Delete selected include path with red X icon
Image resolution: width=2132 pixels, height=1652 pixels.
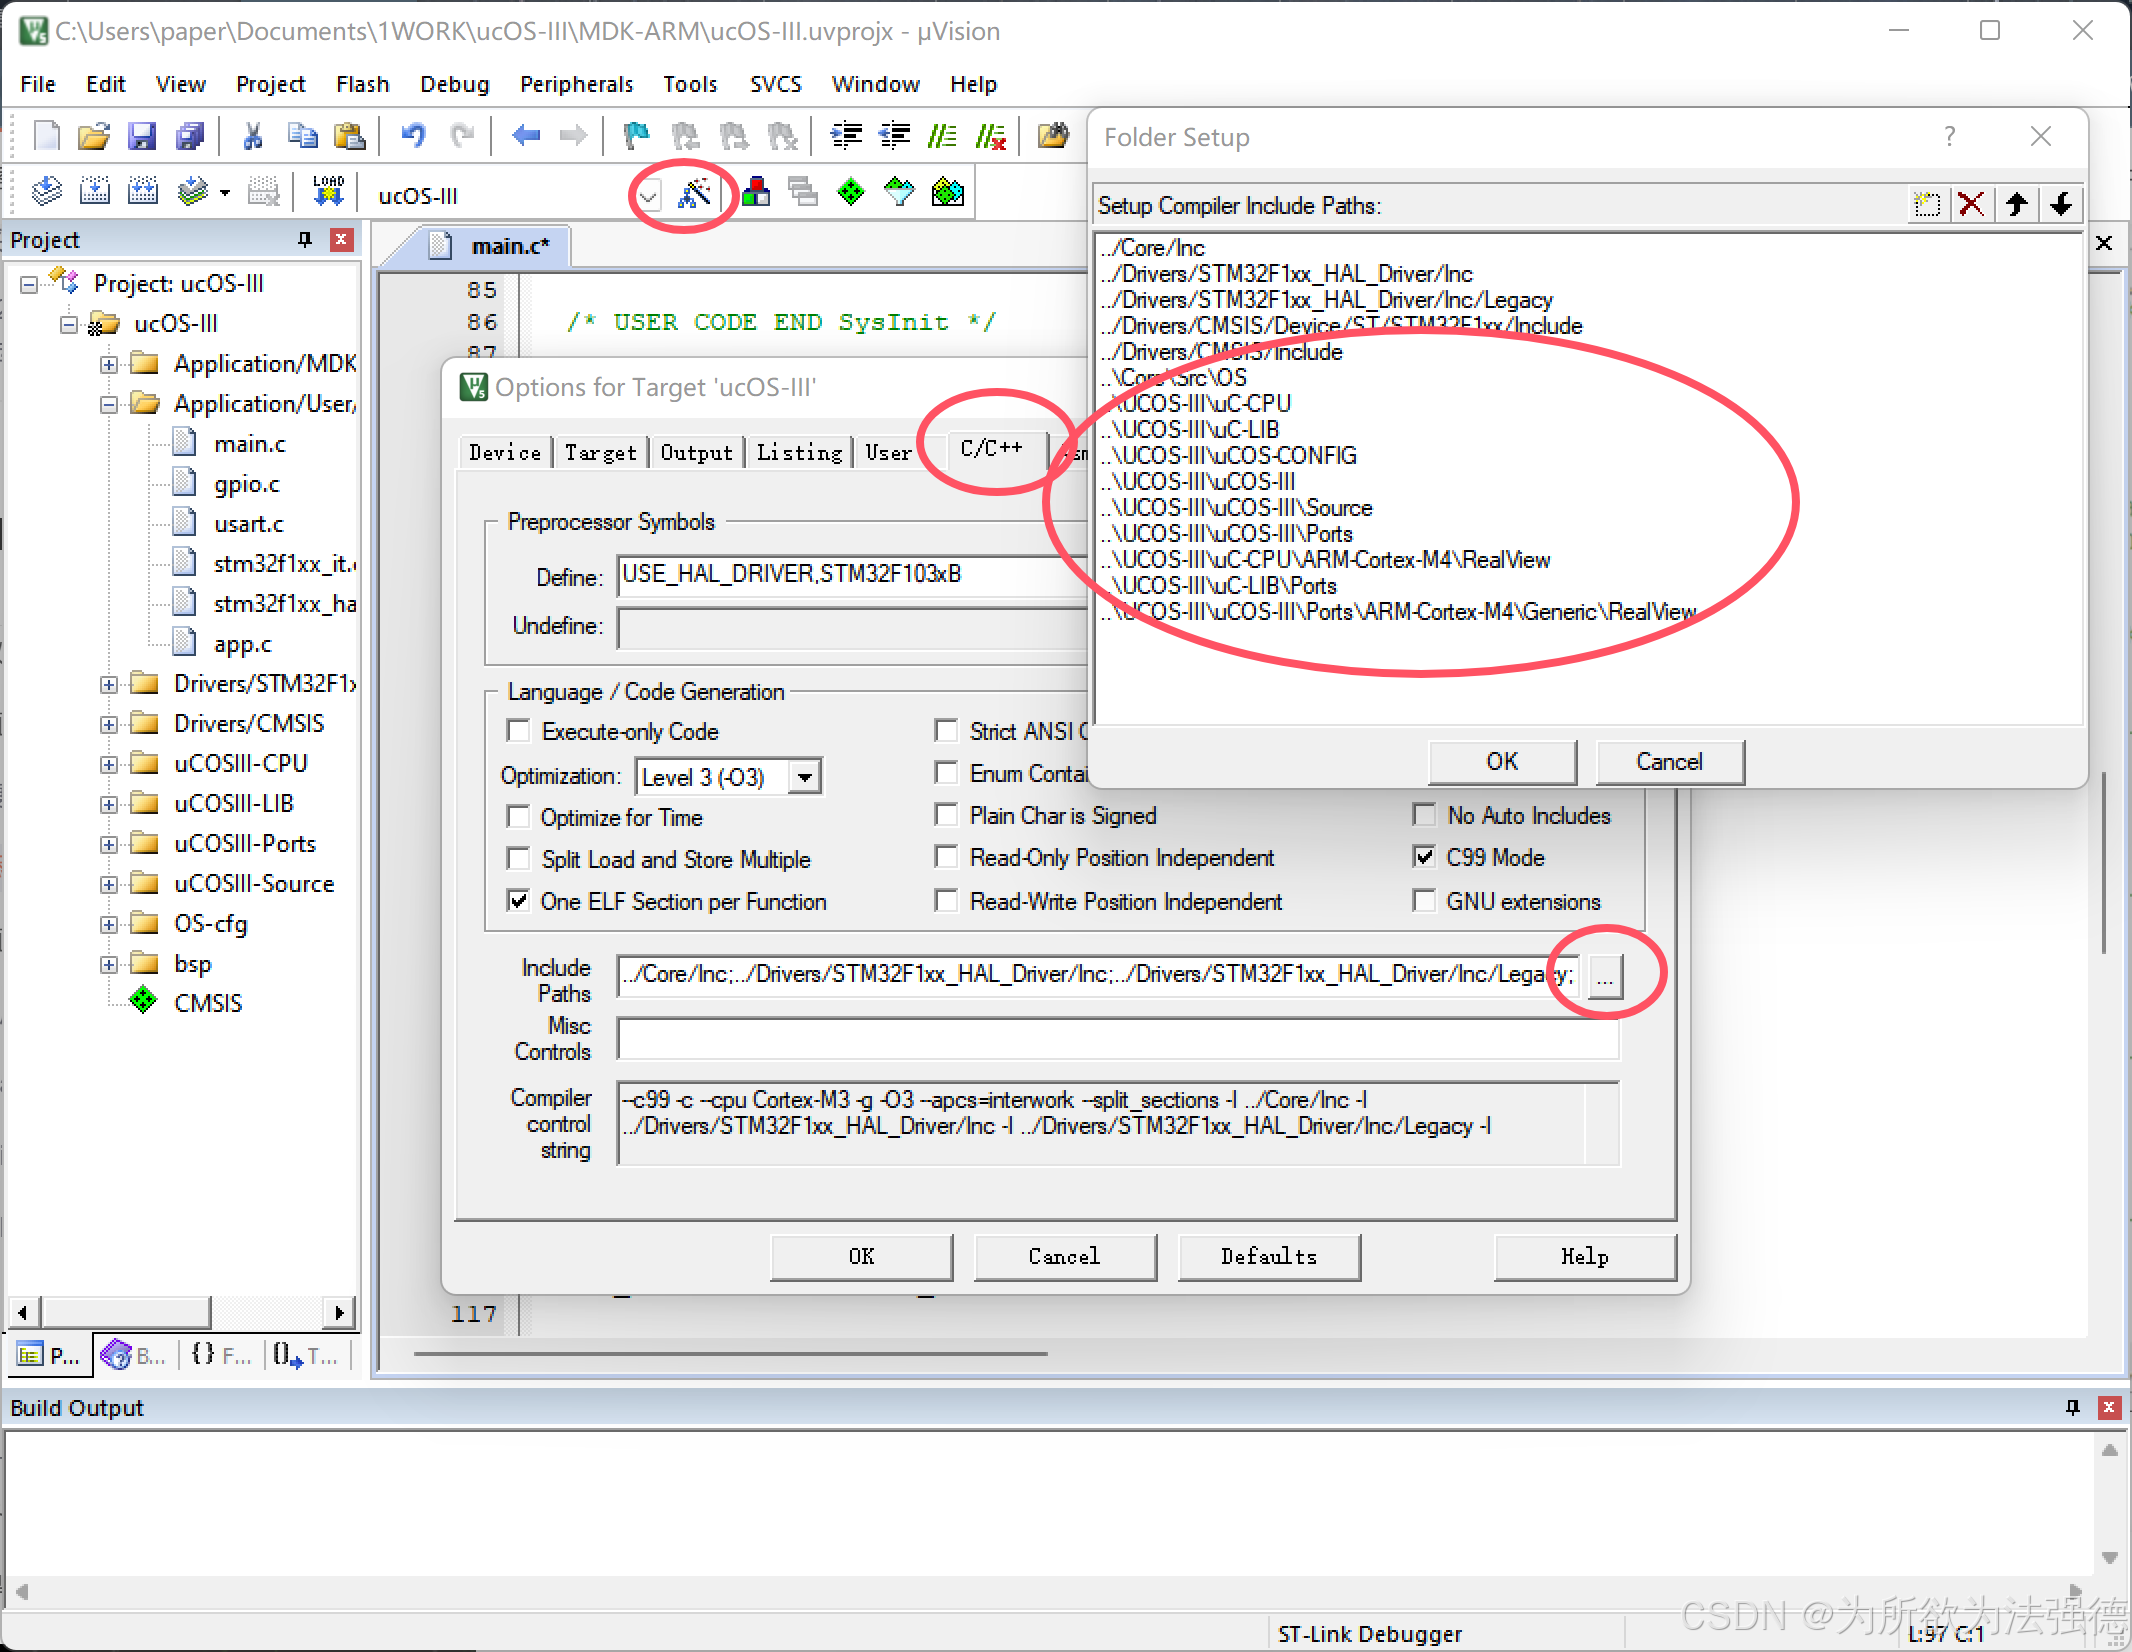[1972, 204]
